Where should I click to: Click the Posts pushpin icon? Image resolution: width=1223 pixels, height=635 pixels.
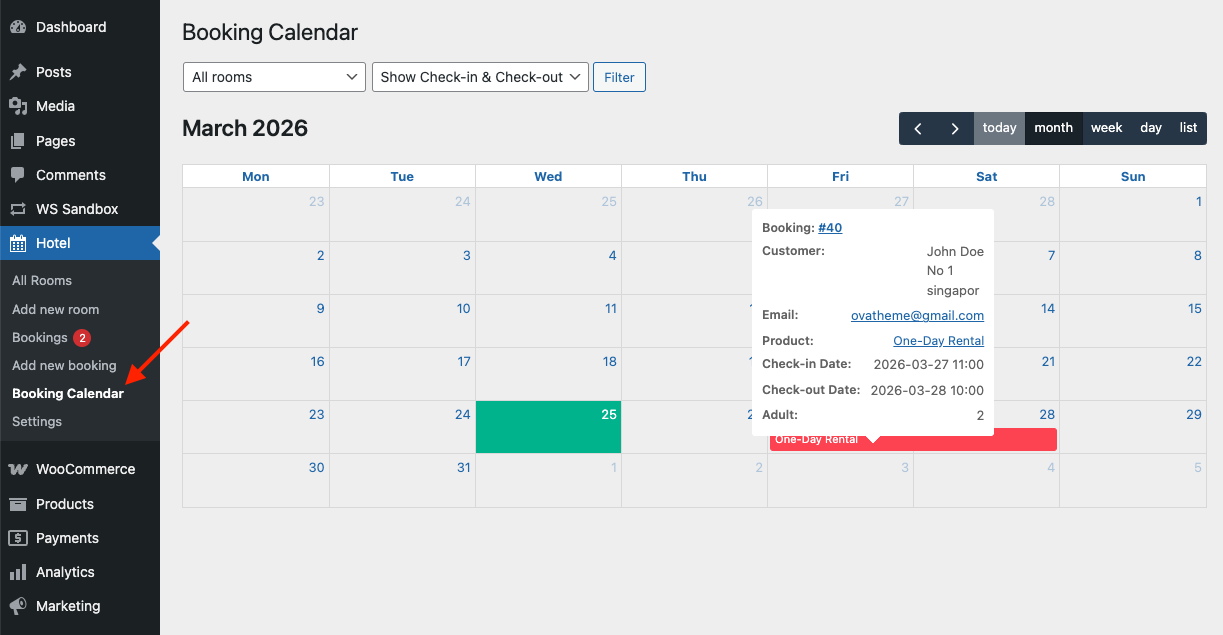click(18, 72)
